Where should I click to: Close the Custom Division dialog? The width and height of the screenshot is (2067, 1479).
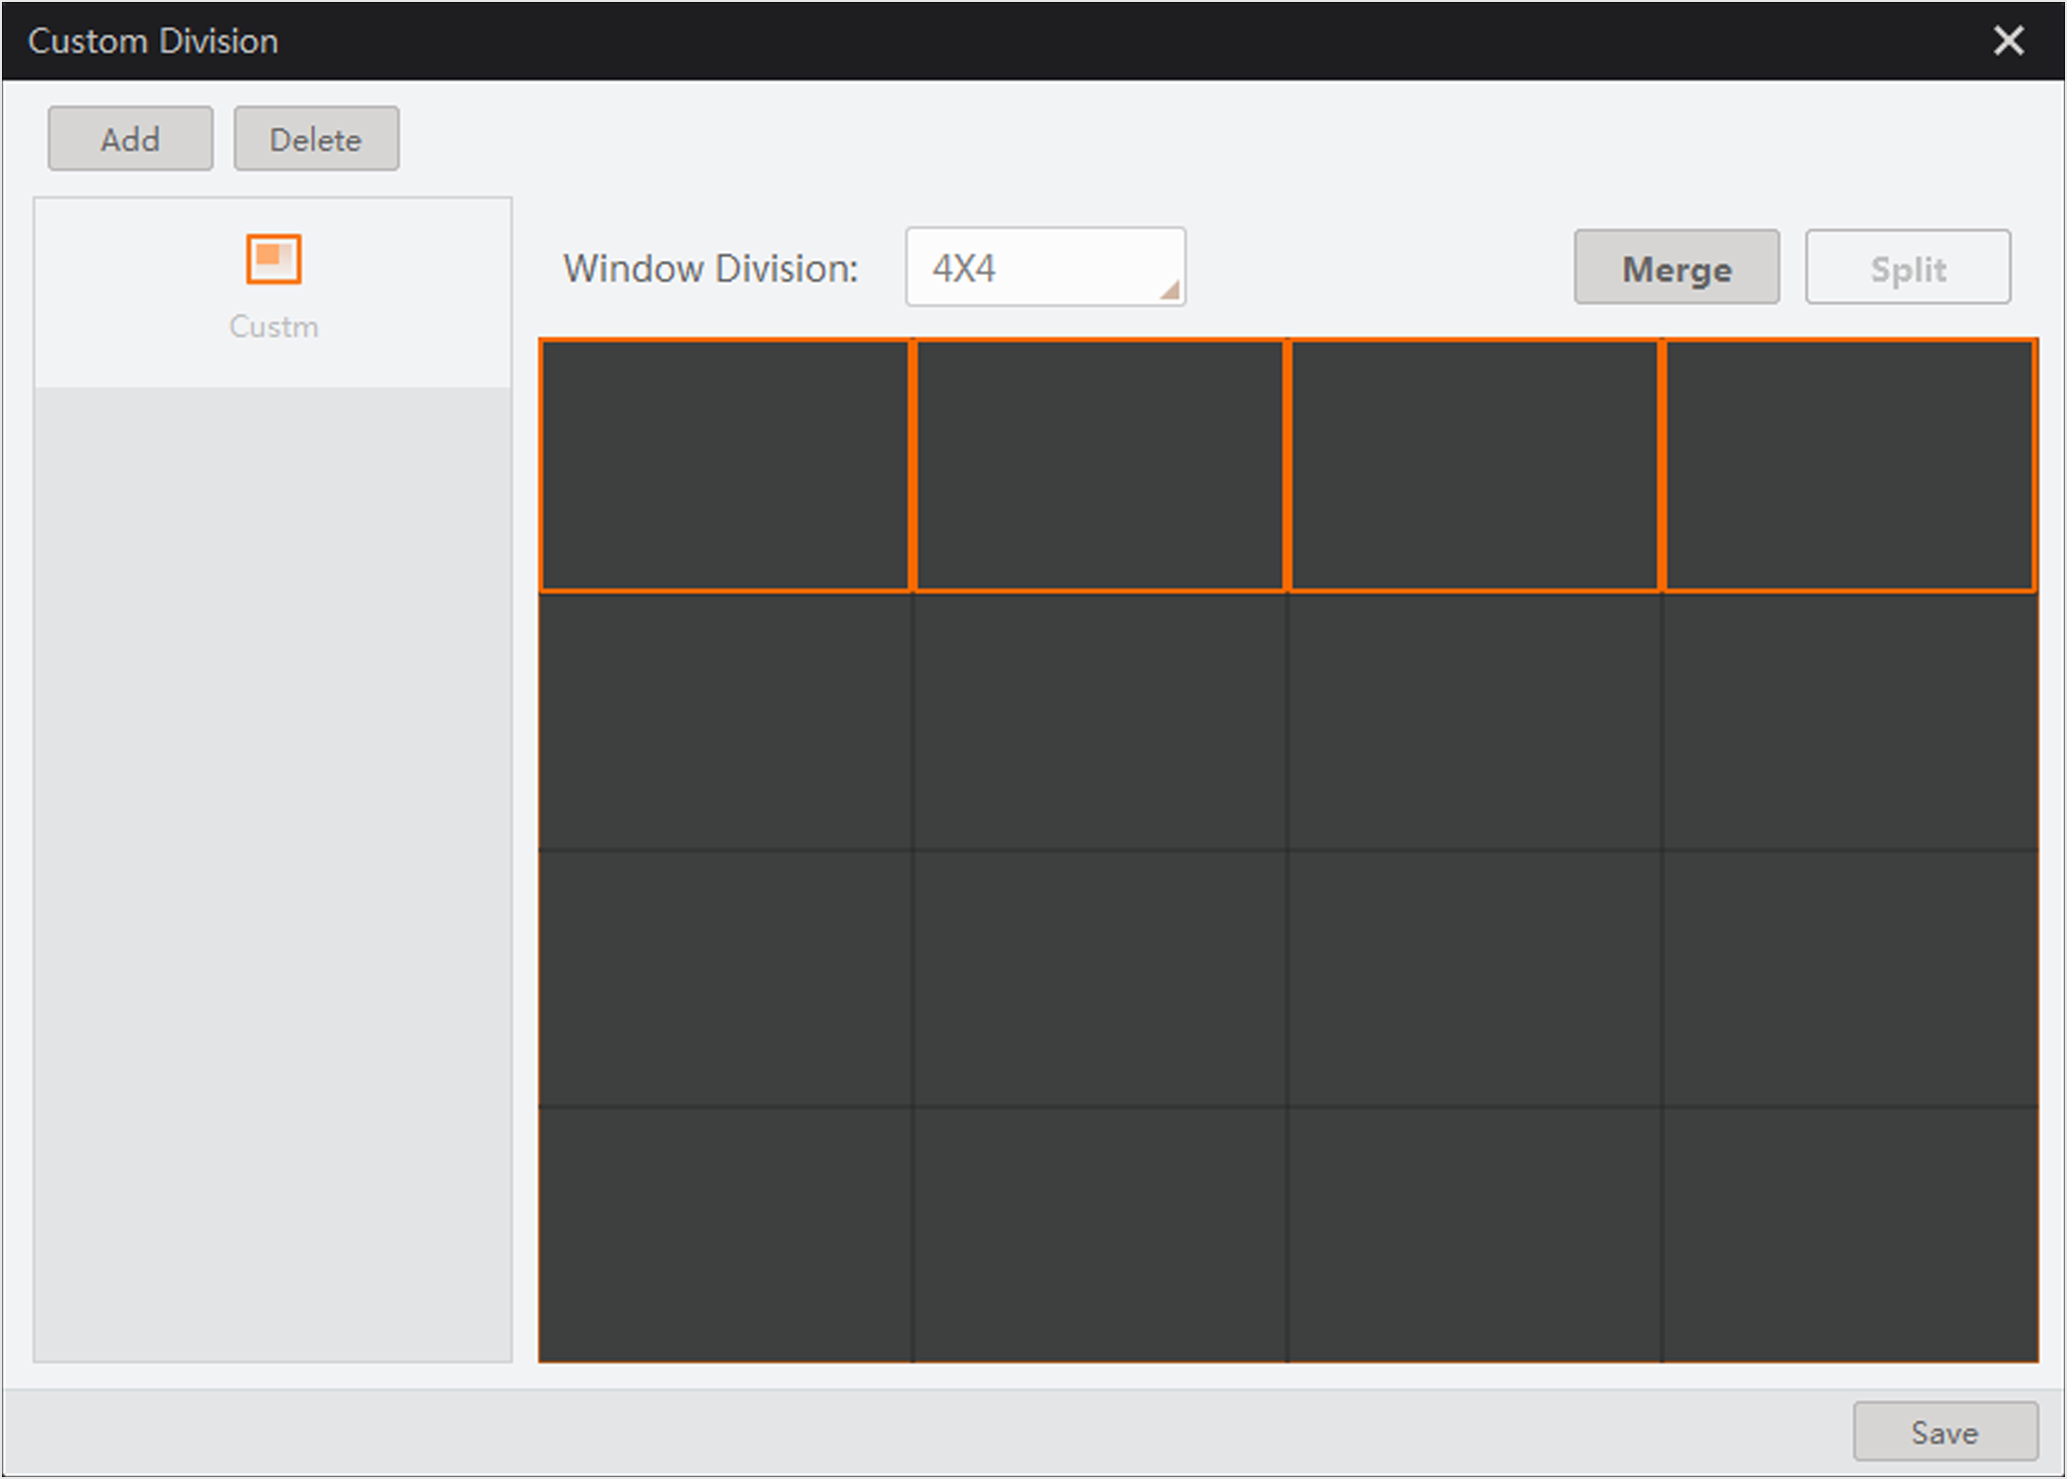point(2008,41)
